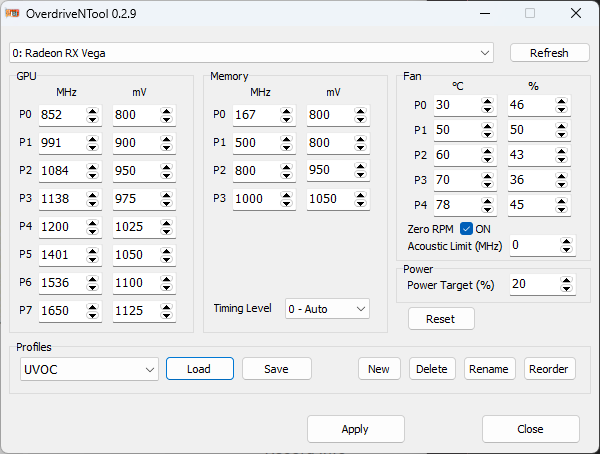Load the selected profile
600x454 pixels.
coord(200,369)
